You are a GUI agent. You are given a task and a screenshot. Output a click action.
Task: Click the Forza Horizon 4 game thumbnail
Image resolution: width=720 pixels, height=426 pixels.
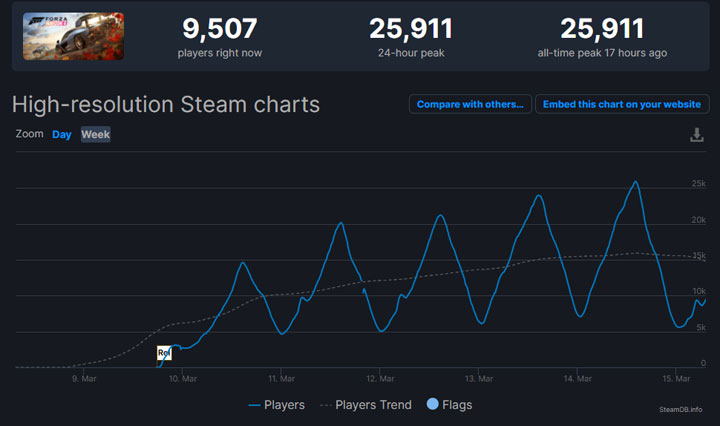(73, 36)
